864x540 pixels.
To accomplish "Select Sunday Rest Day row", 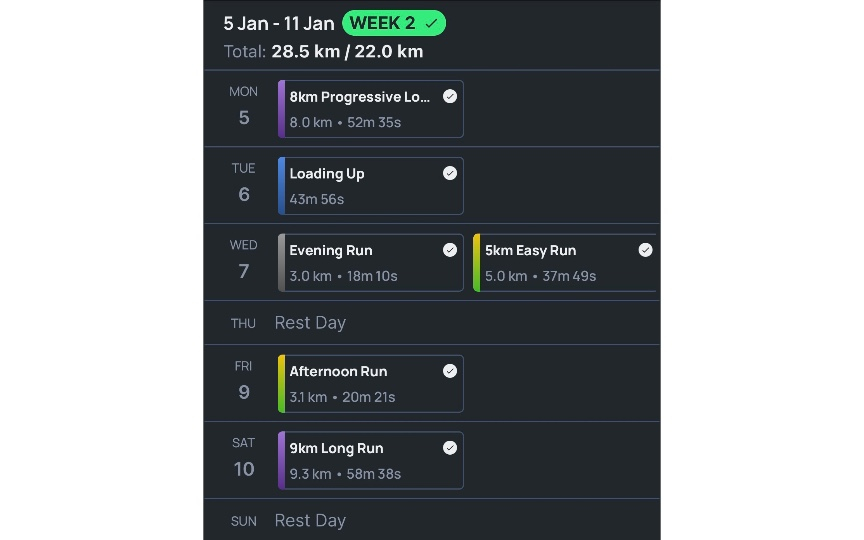I will pos(310,520).
